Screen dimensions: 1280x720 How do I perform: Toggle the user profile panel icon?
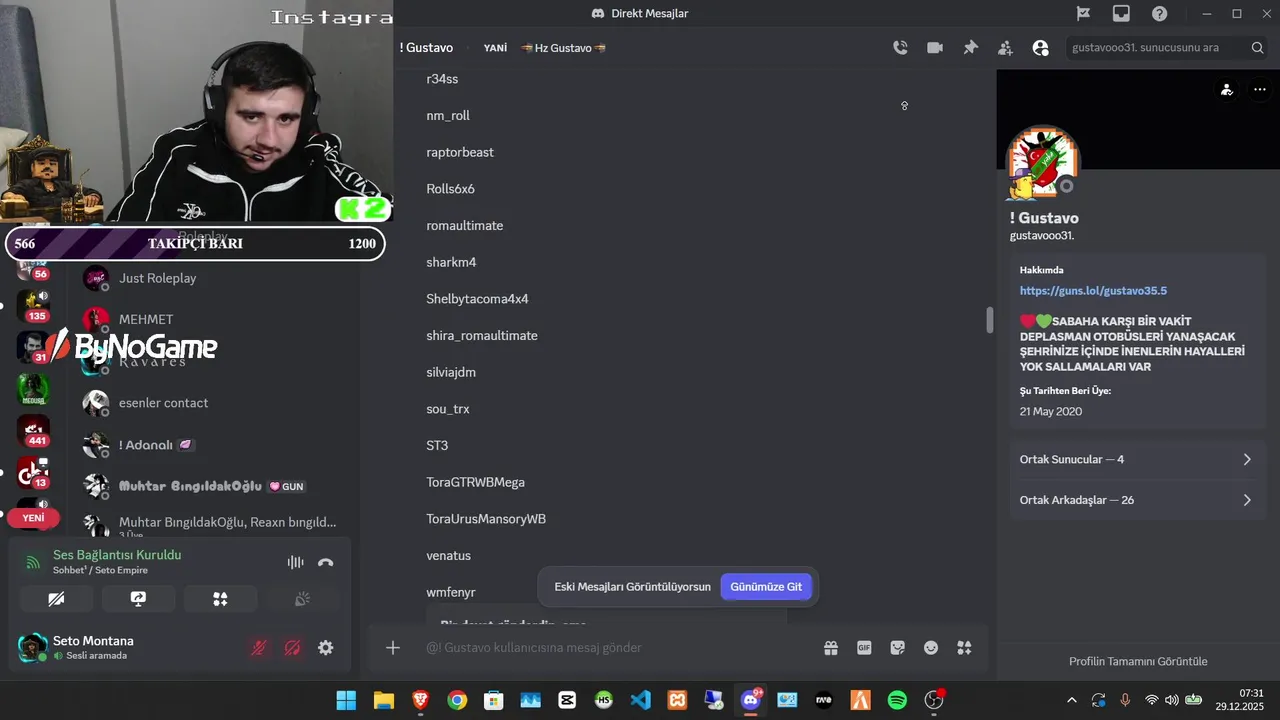tap(1040, 47)
